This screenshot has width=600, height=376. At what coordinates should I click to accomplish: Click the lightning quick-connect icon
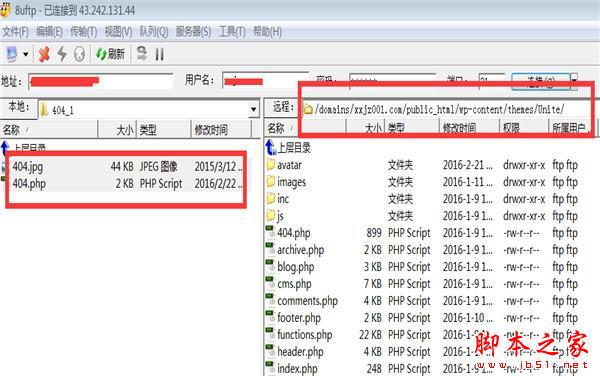coord(62,54)
